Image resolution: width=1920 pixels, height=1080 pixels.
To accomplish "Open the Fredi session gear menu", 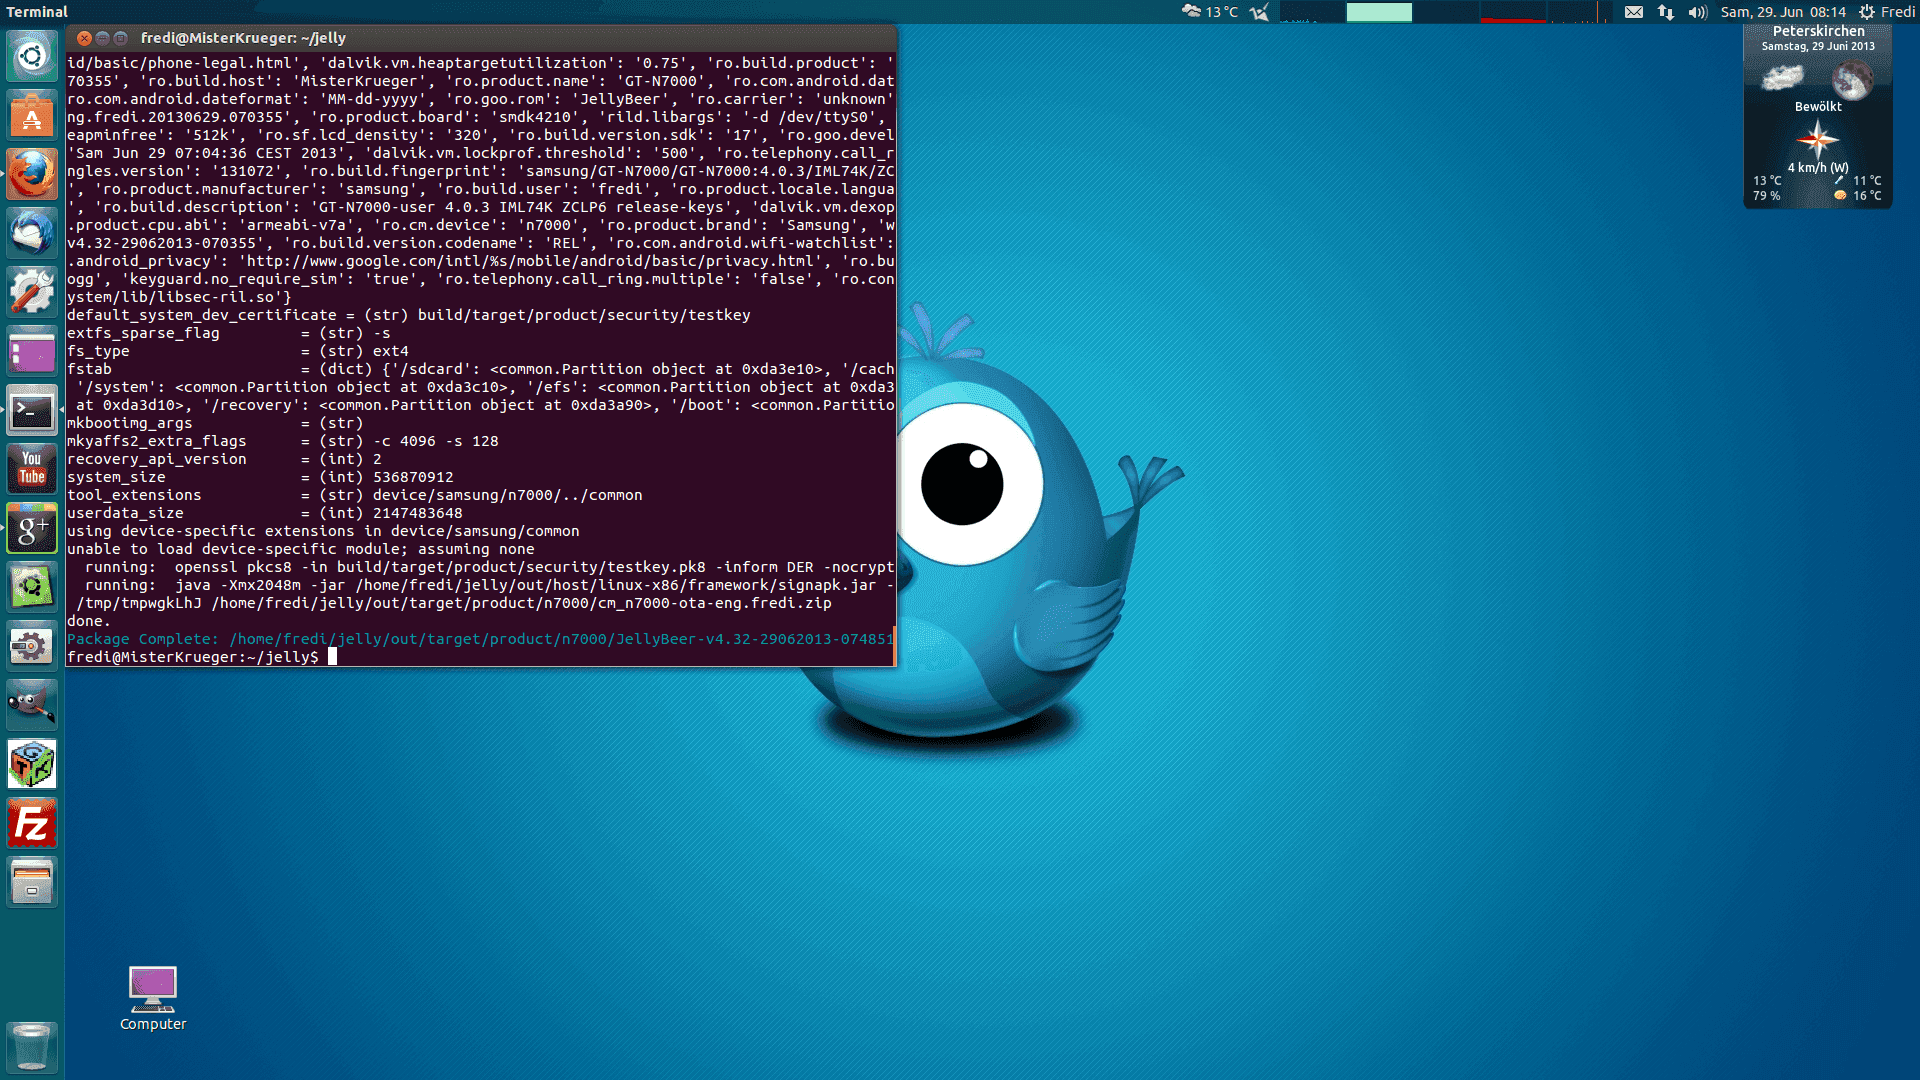I will point(1887,12).
